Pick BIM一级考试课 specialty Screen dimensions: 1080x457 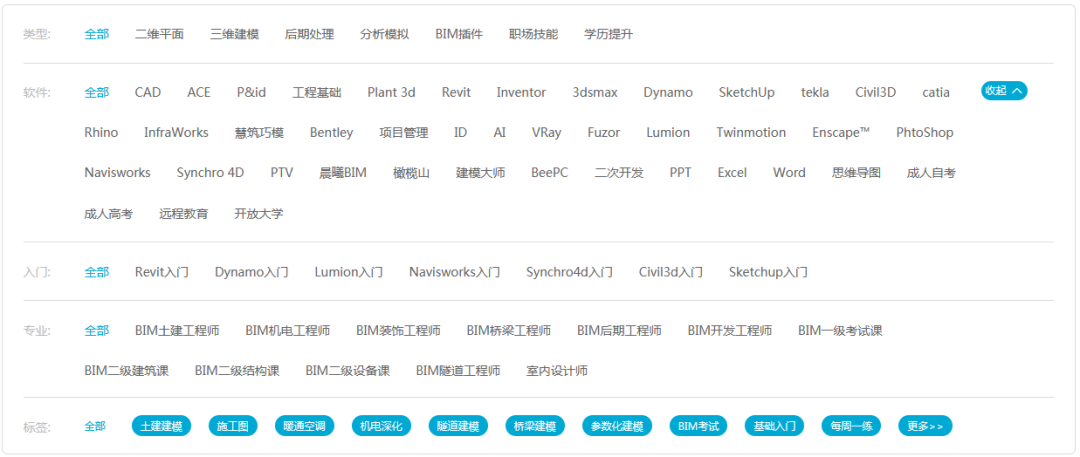(840, 331)
